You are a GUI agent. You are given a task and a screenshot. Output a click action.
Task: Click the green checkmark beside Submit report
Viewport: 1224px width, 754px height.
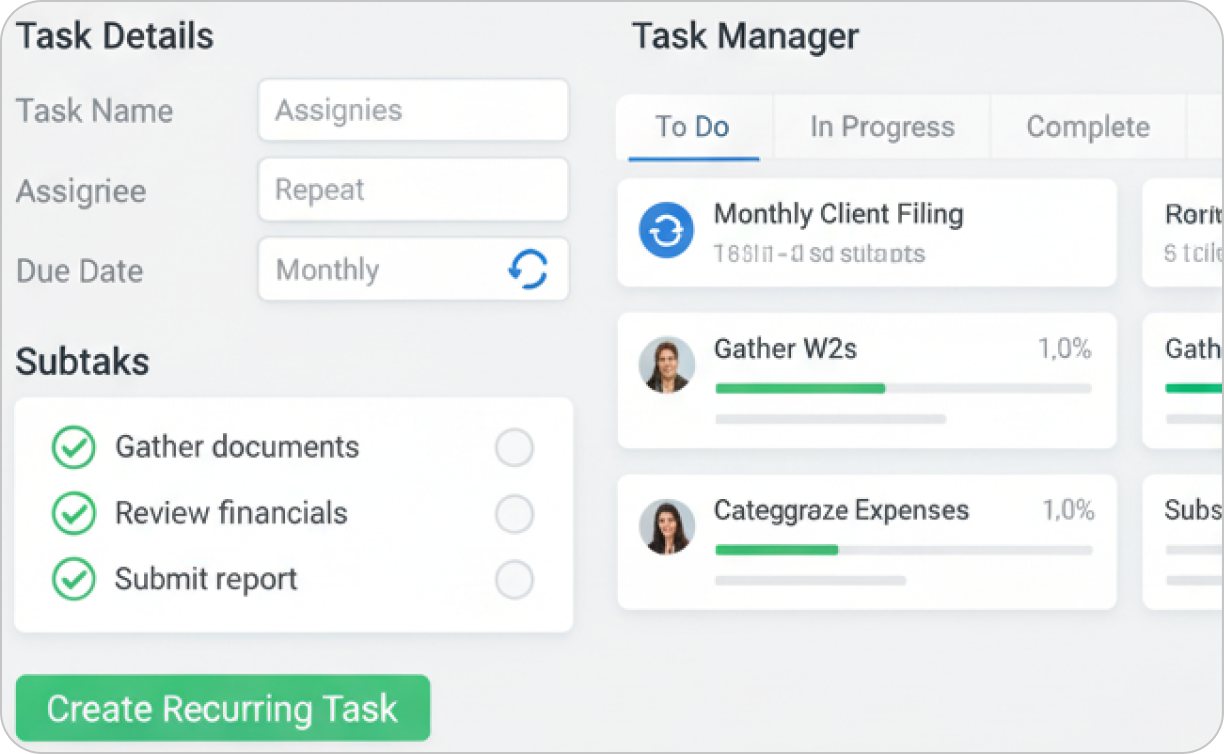[73, 579]
